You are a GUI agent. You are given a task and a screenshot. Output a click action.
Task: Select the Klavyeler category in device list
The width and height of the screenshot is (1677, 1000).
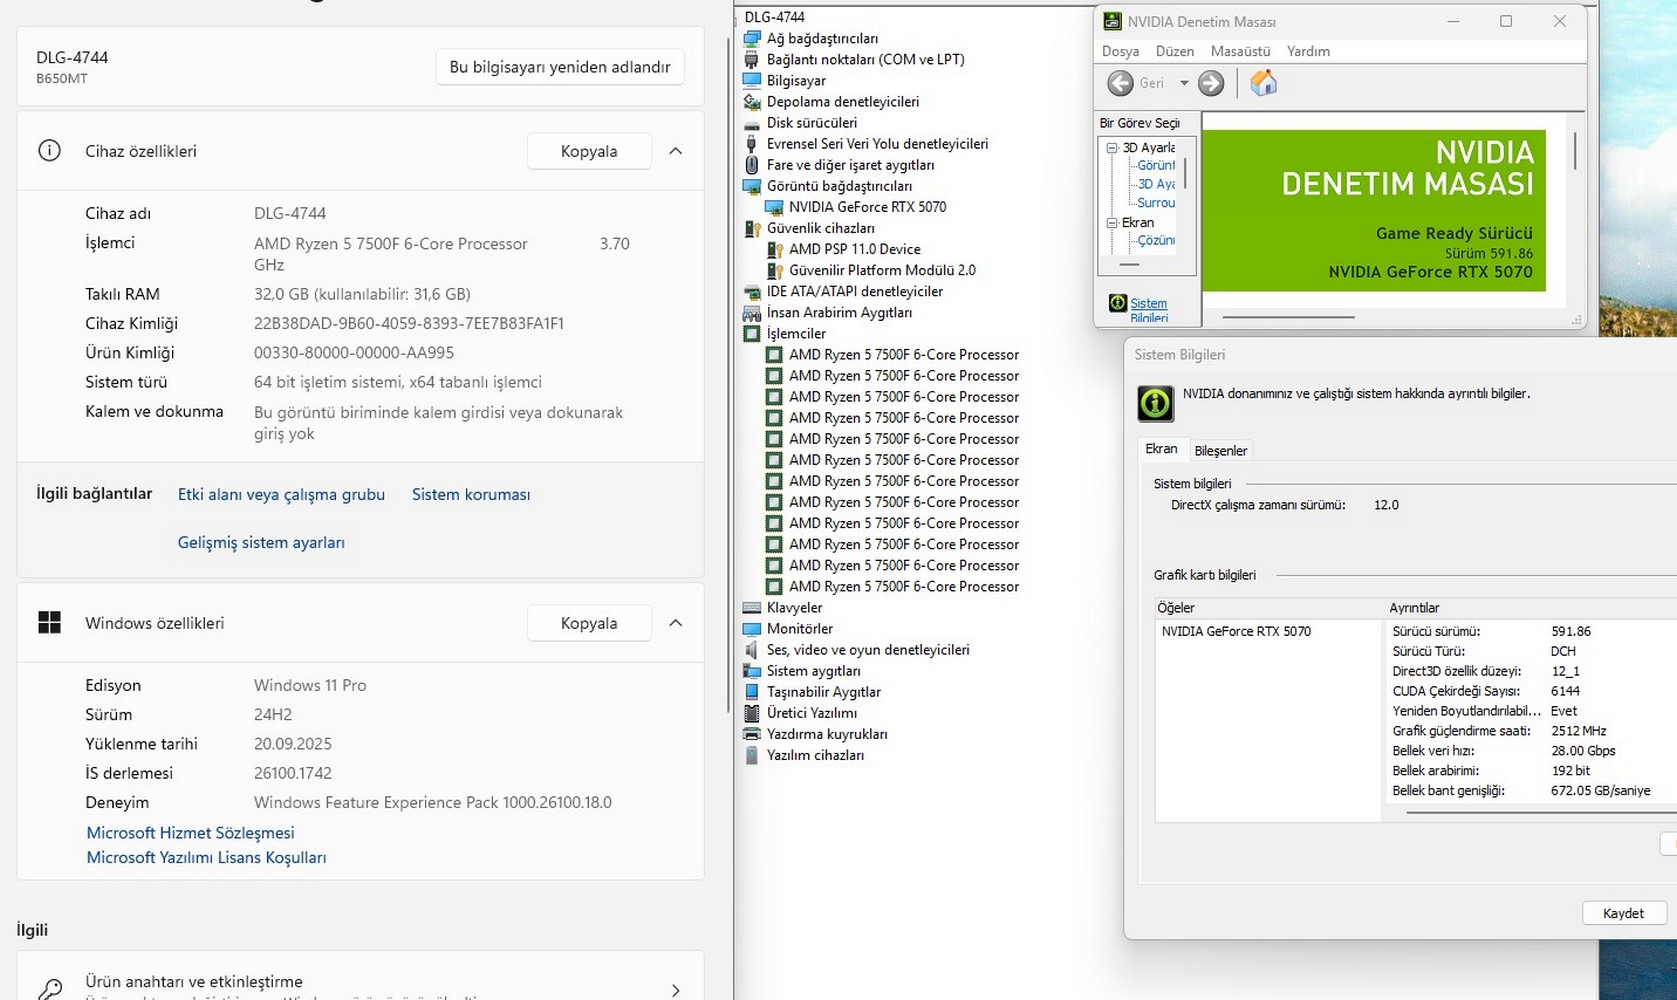794,608
